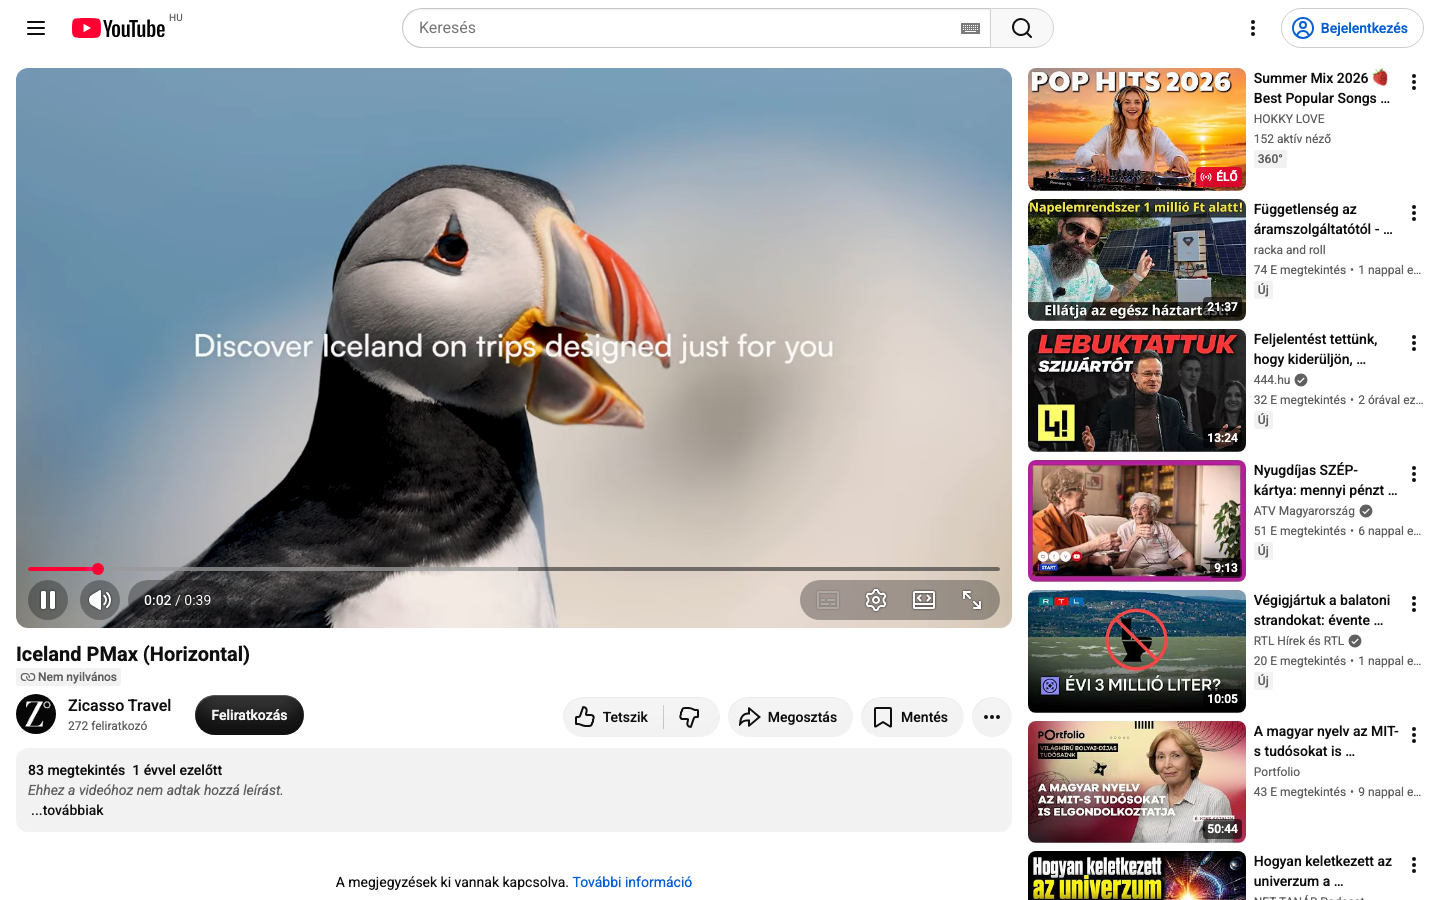
Task: Open the top-bar settings dots menu
Action: click(1253, 28)
